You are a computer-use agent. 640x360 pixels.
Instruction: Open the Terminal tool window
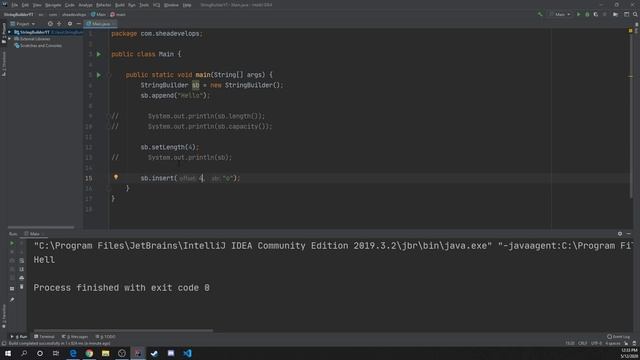pyautogui.click(x=44, y=337)
